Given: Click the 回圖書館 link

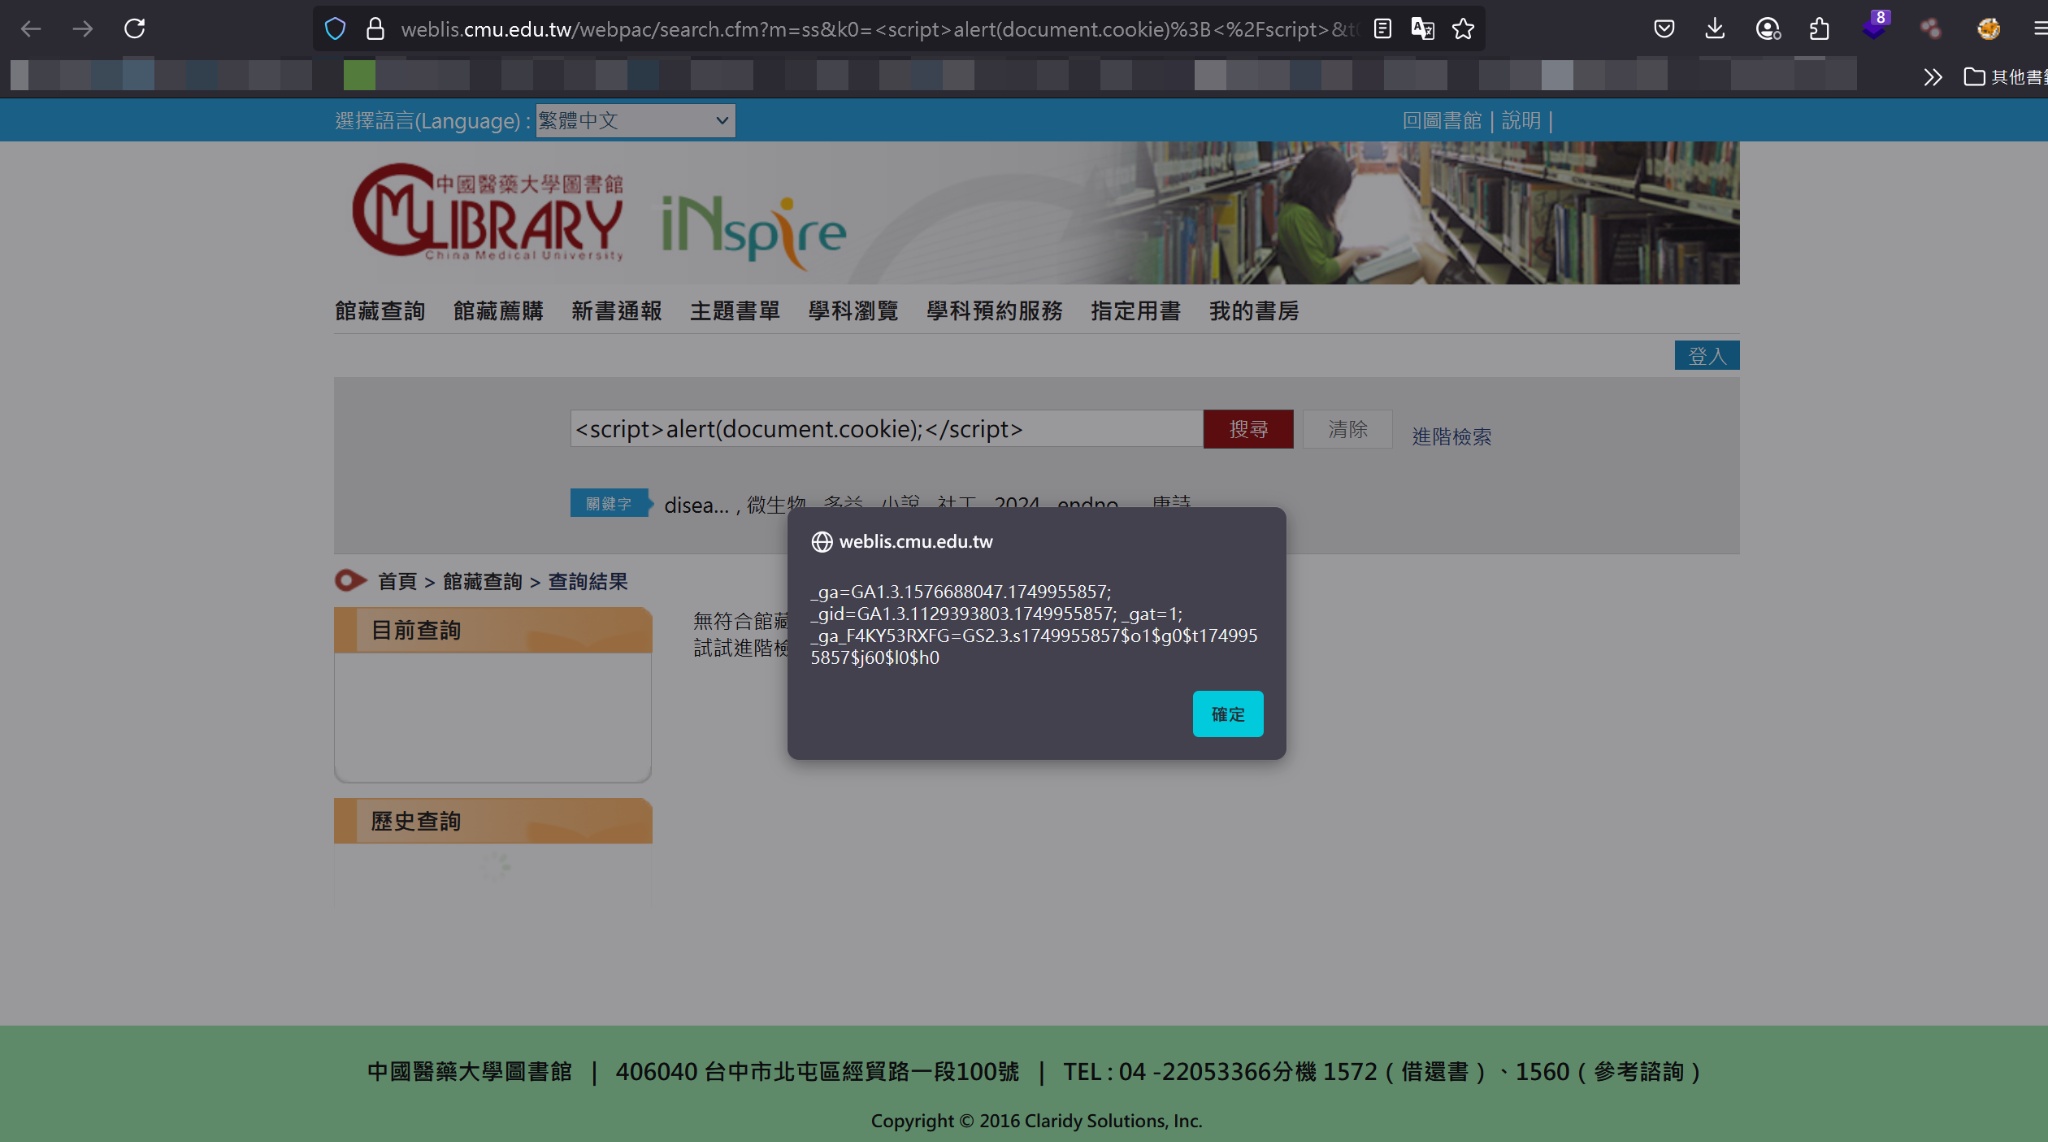Looking at the screenshot, I should 1442,121.
